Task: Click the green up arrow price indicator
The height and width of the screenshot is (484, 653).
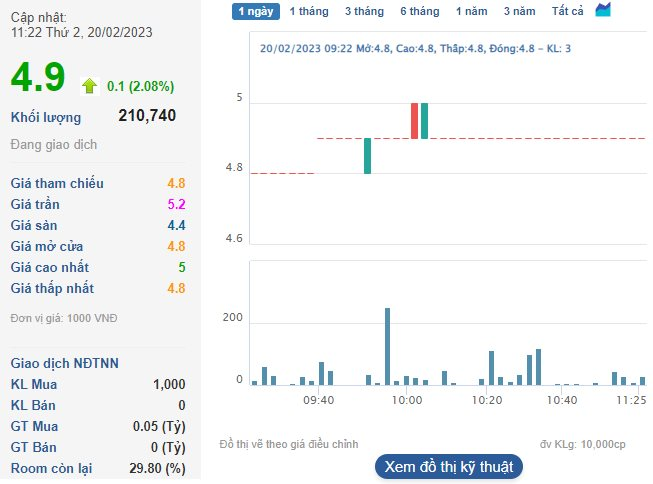Action: pyautogui.click(x=90, y=85)
